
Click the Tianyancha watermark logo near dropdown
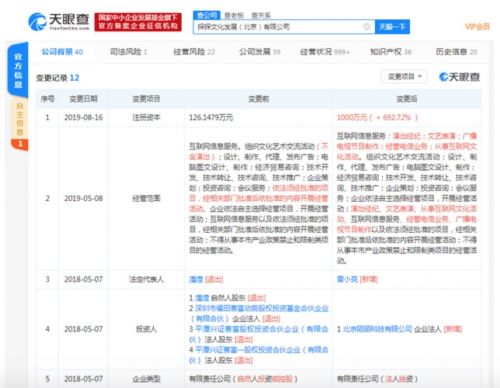[x=459, y=77]
